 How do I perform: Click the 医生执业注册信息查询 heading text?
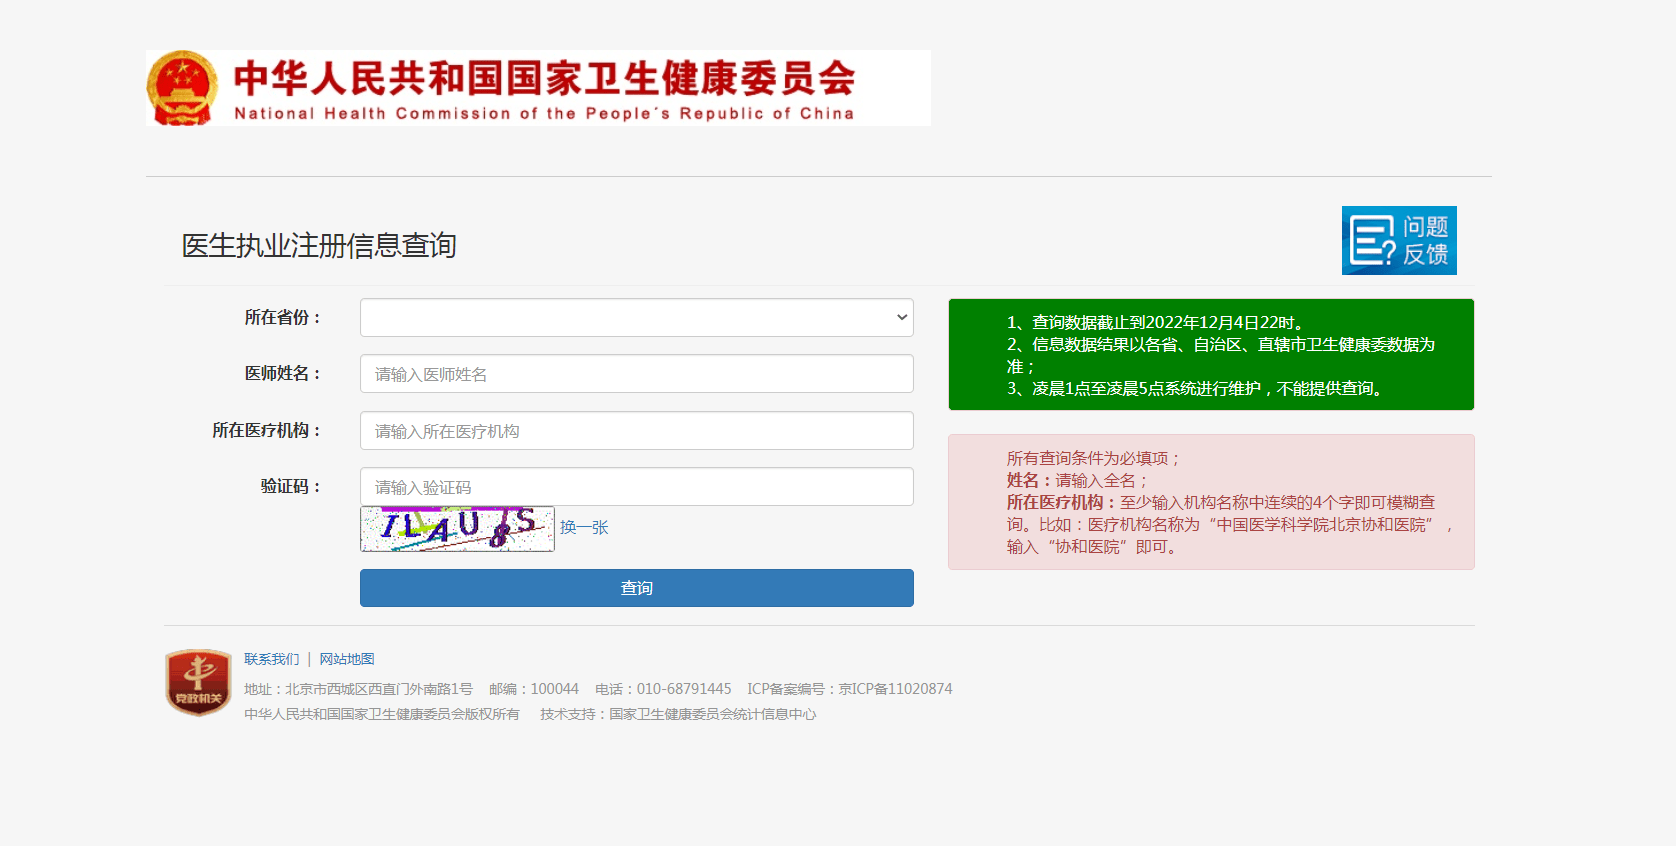(x=319, y=245)
